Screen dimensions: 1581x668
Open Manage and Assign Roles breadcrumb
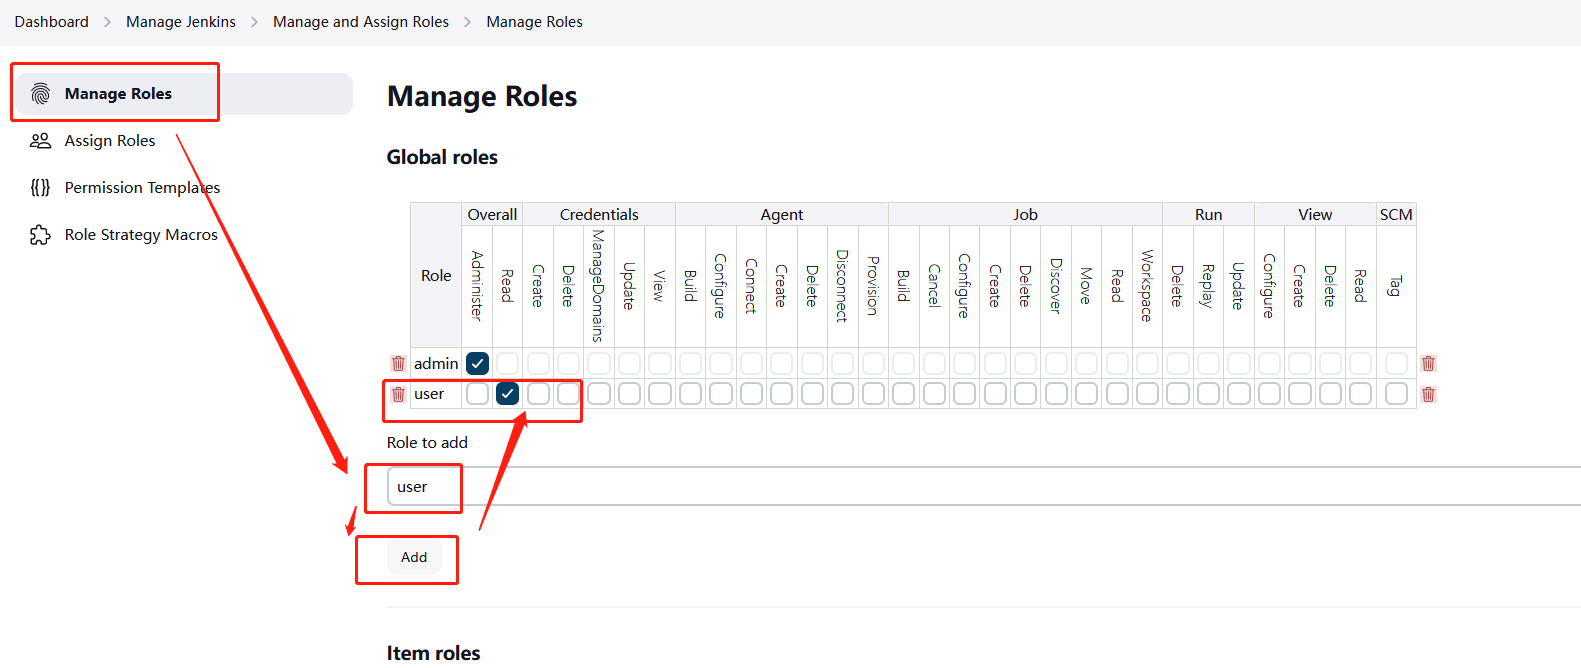[361, 22]
